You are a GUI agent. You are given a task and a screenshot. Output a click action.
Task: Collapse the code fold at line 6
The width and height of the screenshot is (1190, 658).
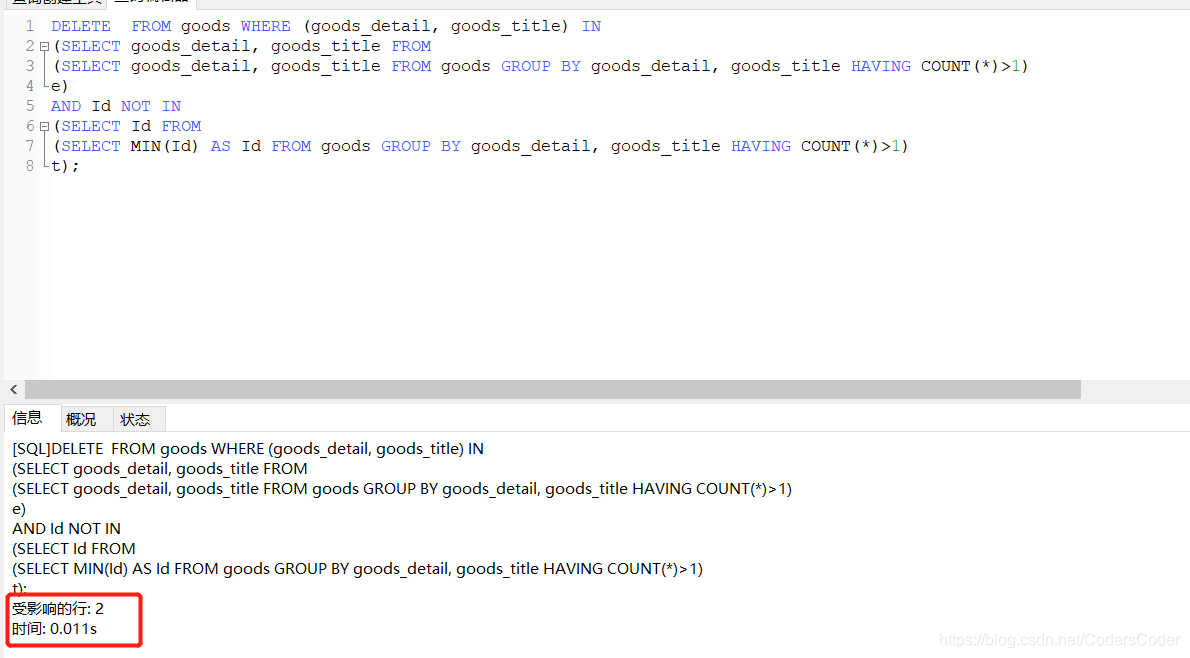44,127
